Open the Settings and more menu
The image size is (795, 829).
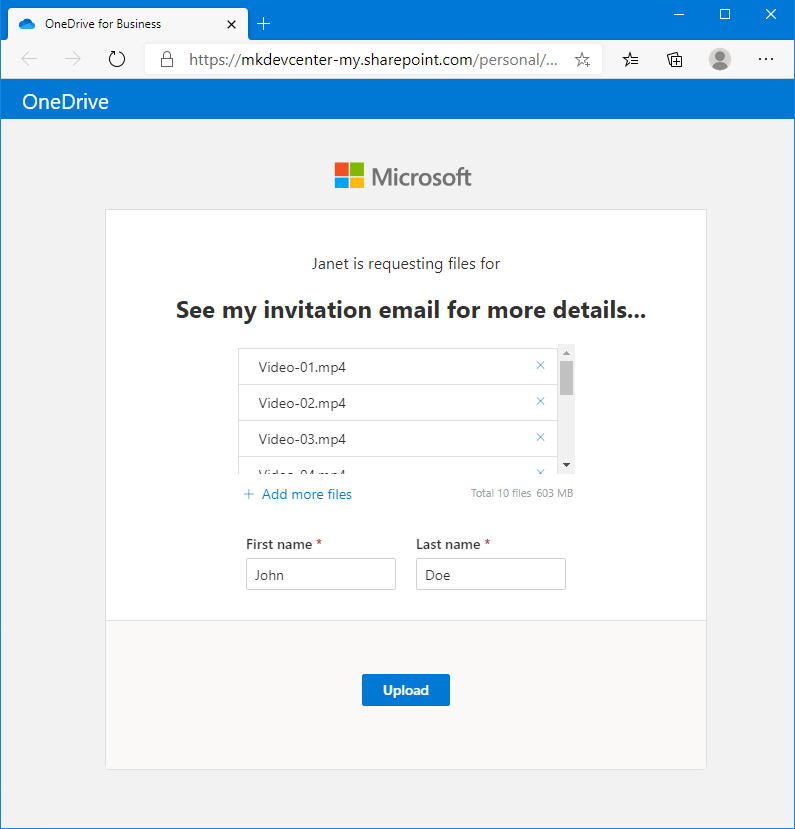pos(765,60)
